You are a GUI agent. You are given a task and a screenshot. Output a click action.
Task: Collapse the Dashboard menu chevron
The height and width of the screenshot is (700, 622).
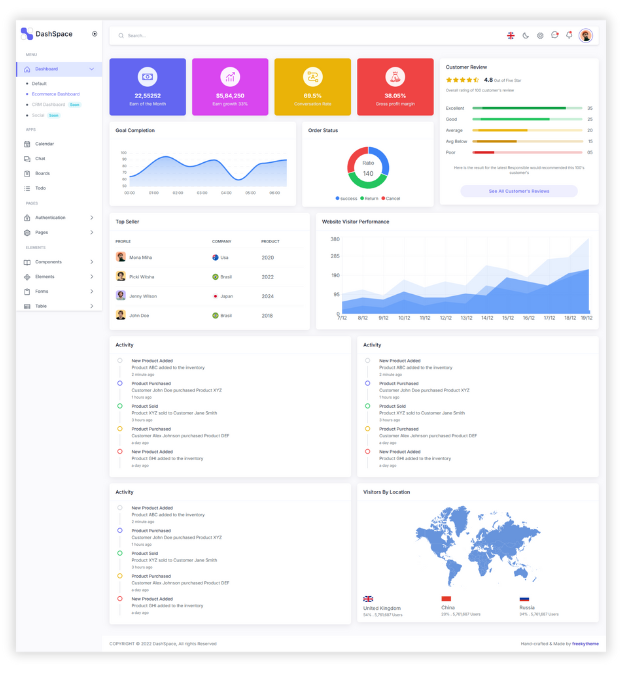[92, 69]
